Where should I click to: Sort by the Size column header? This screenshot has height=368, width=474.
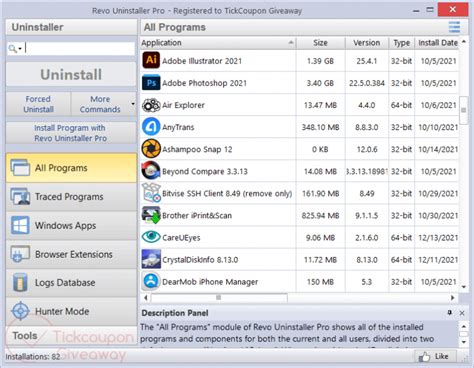pyautogui.click(x=320, y=43)
